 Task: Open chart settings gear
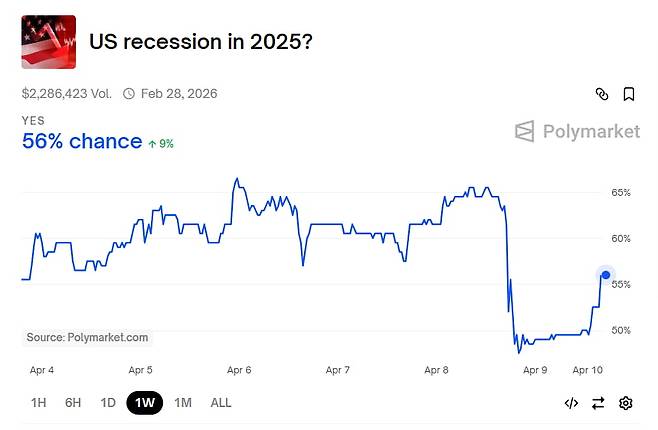pos(626,403)
